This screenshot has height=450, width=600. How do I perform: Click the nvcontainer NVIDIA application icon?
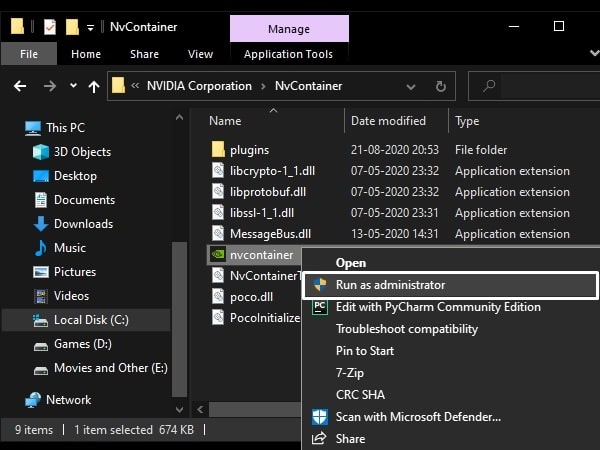coord(218,254)
